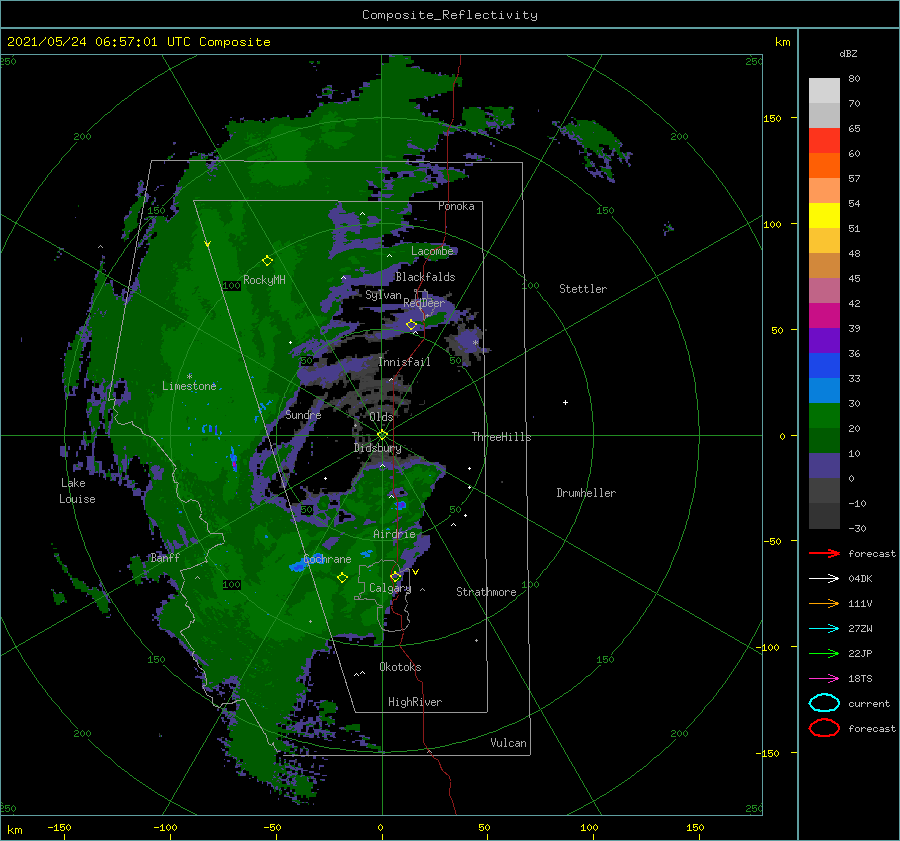Click the cyan 27ZW arrow icon

[824, 629]
